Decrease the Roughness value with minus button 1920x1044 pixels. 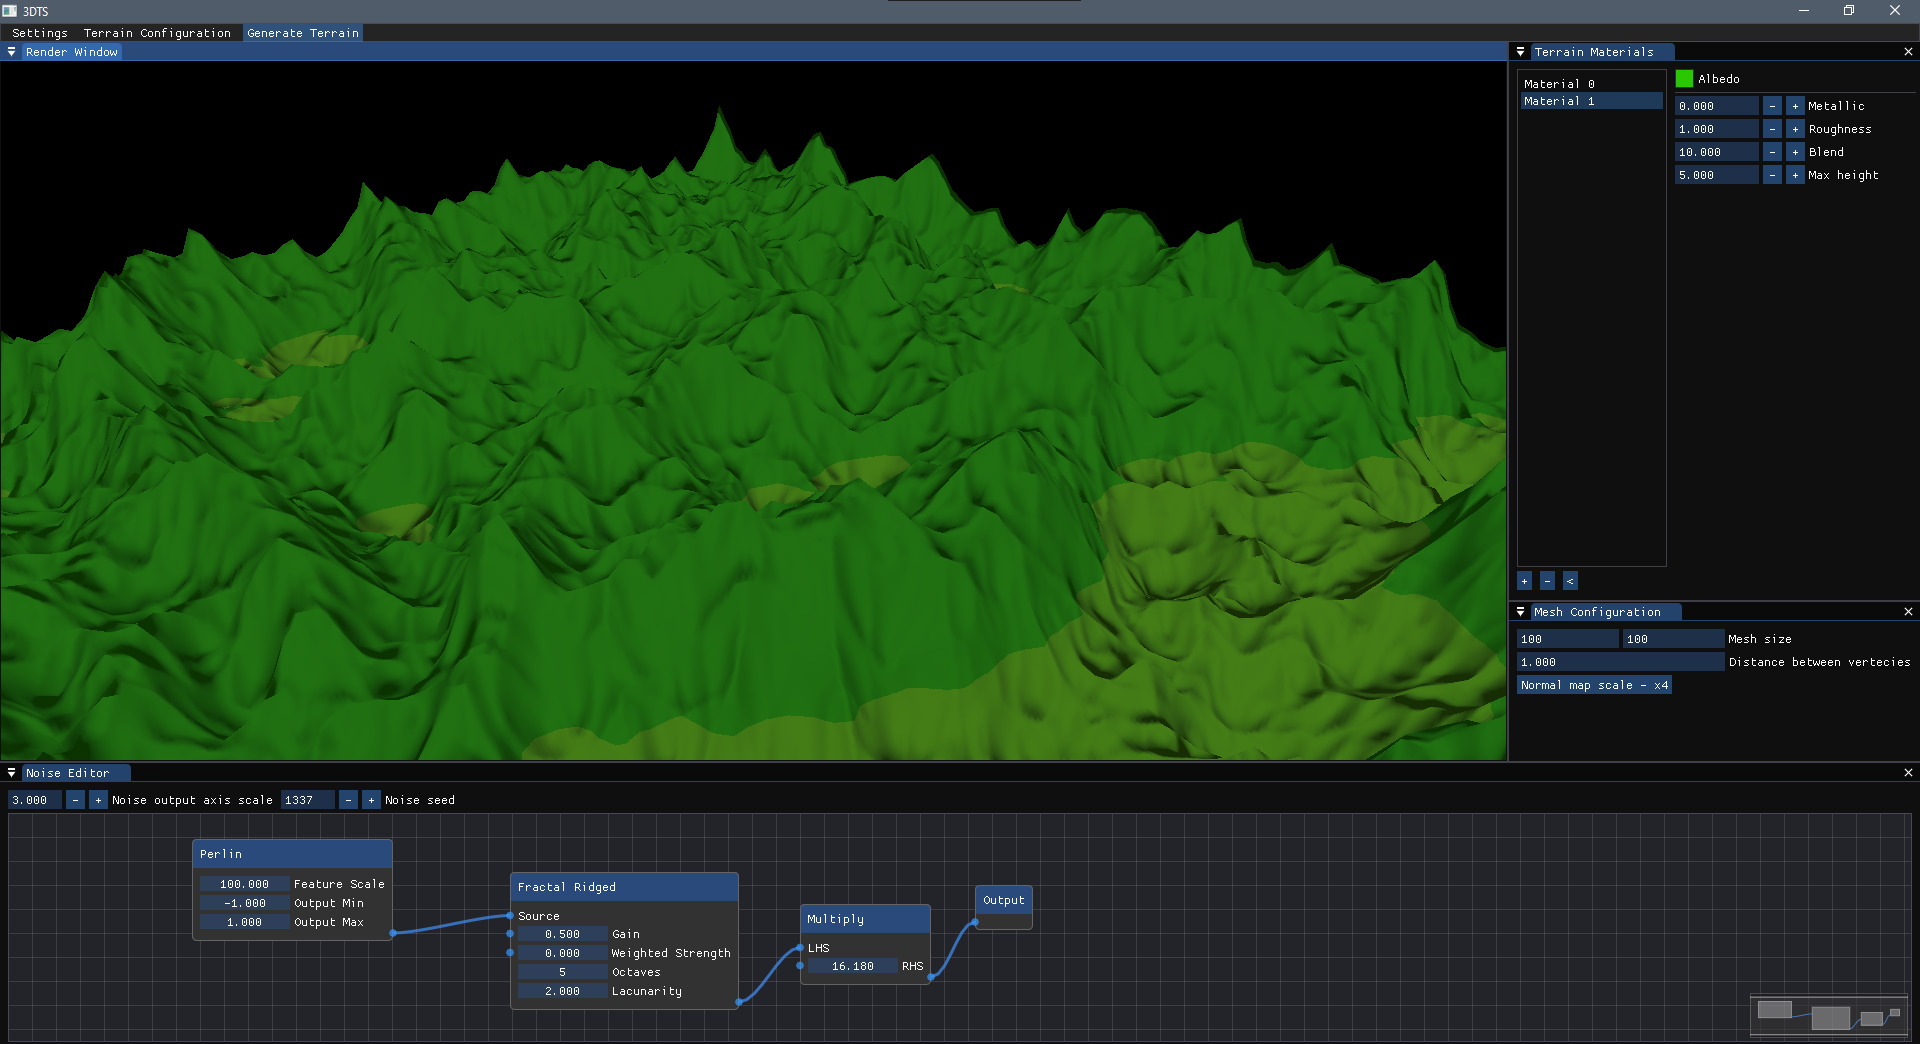click(1772, 129)
